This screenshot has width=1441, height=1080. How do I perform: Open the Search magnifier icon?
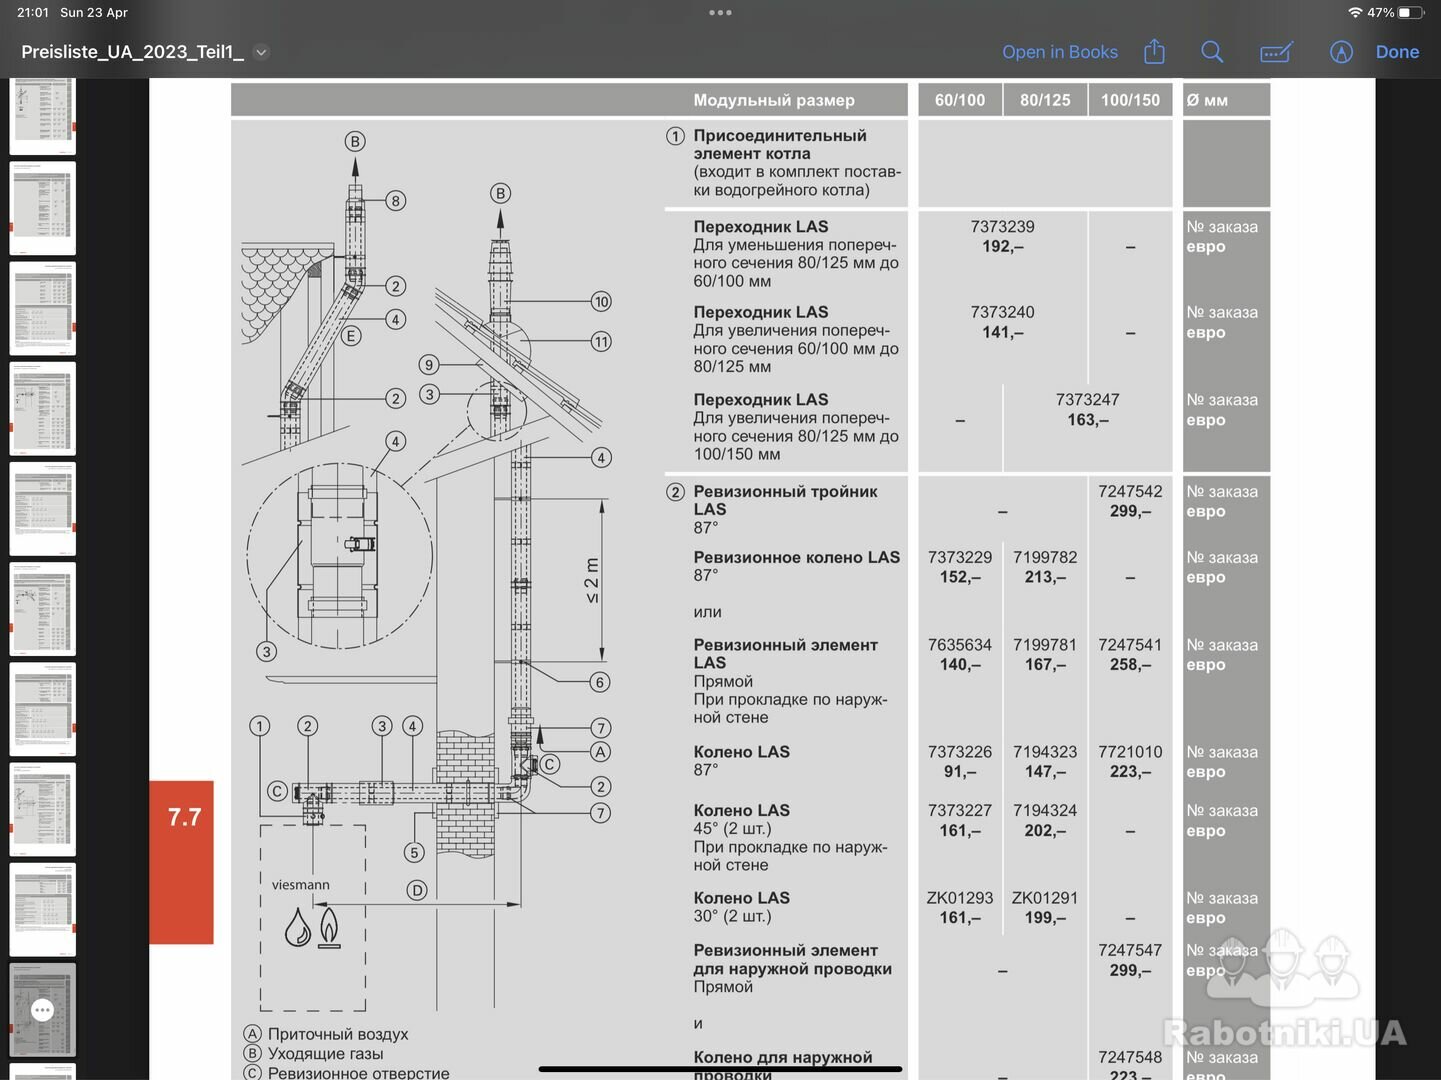click(x=1212, y=52)
